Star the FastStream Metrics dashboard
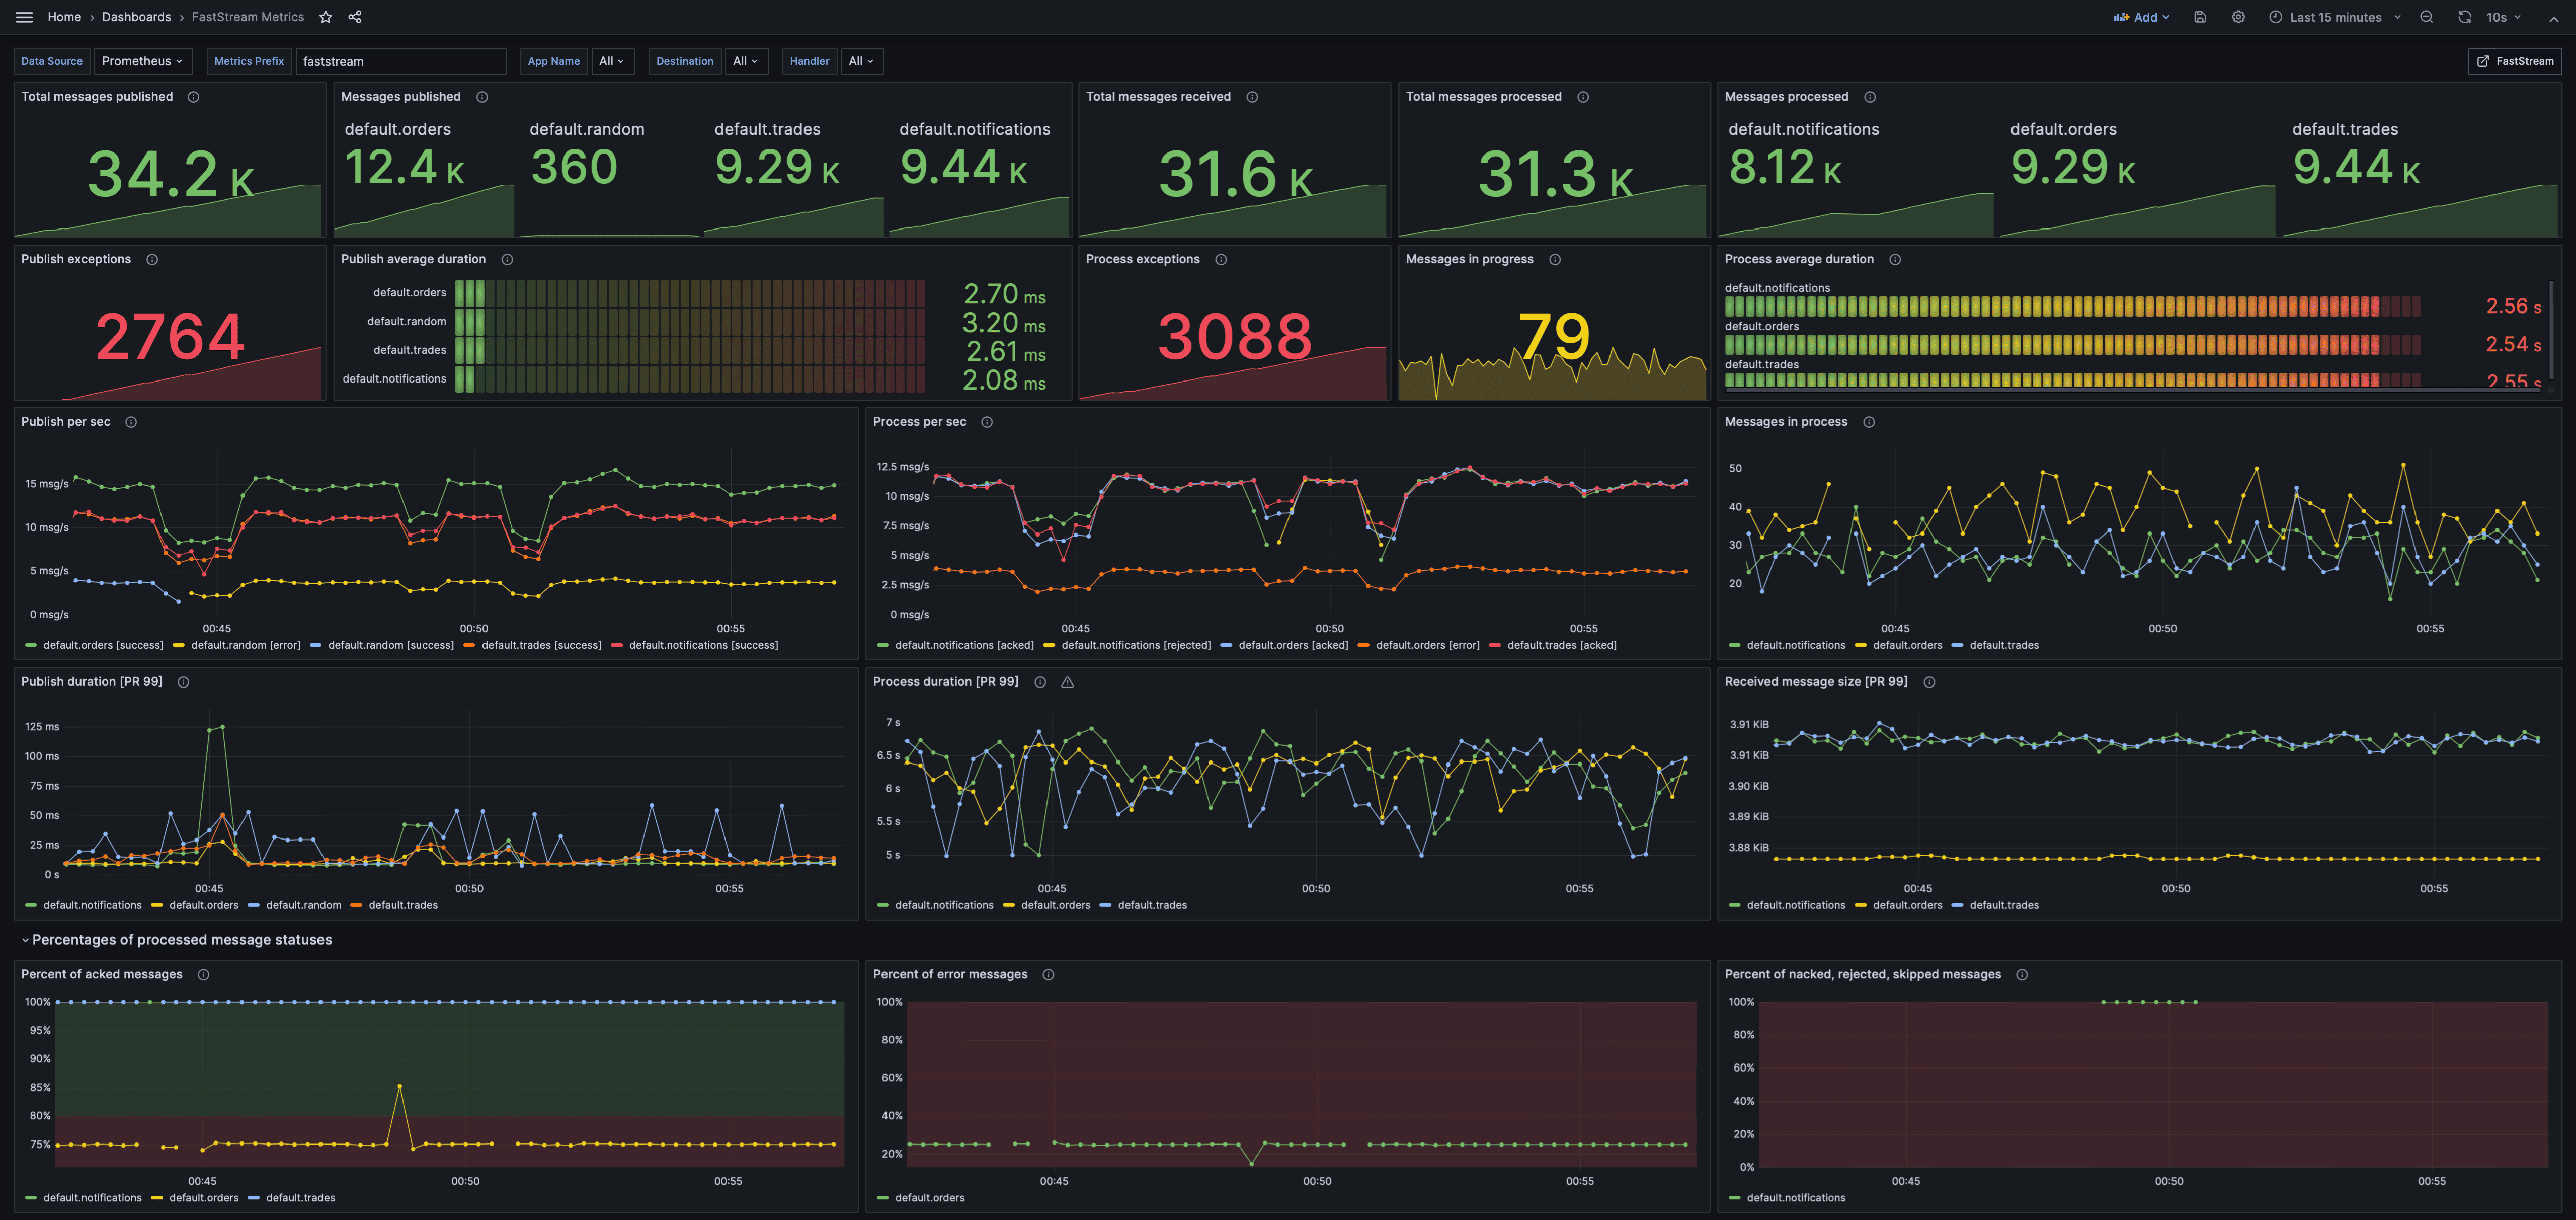Screen dimensions: 2576x1220 (x=325, y=17)
